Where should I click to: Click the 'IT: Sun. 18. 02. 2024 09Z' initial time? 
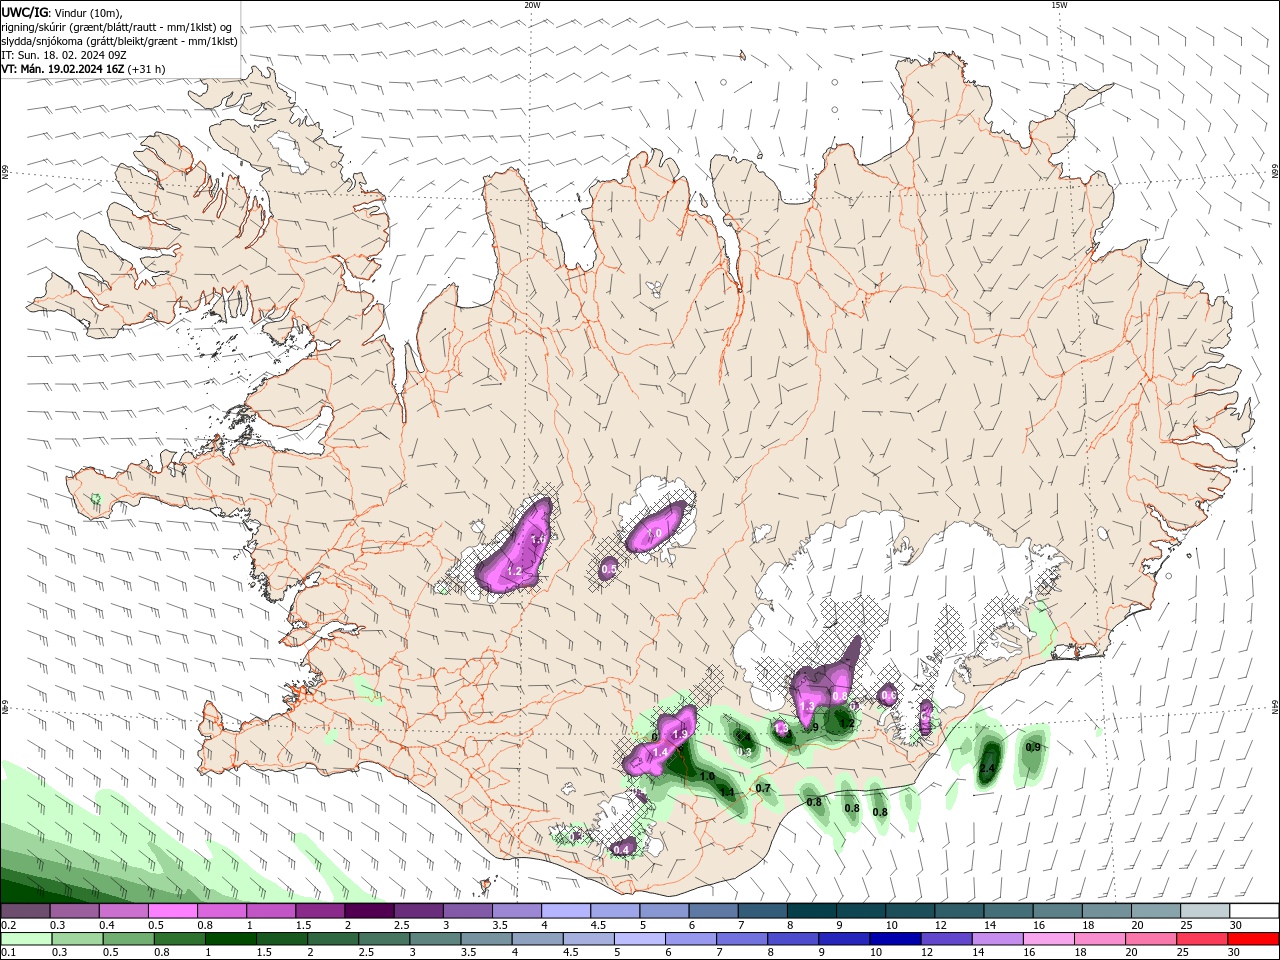tap(63, 55)
